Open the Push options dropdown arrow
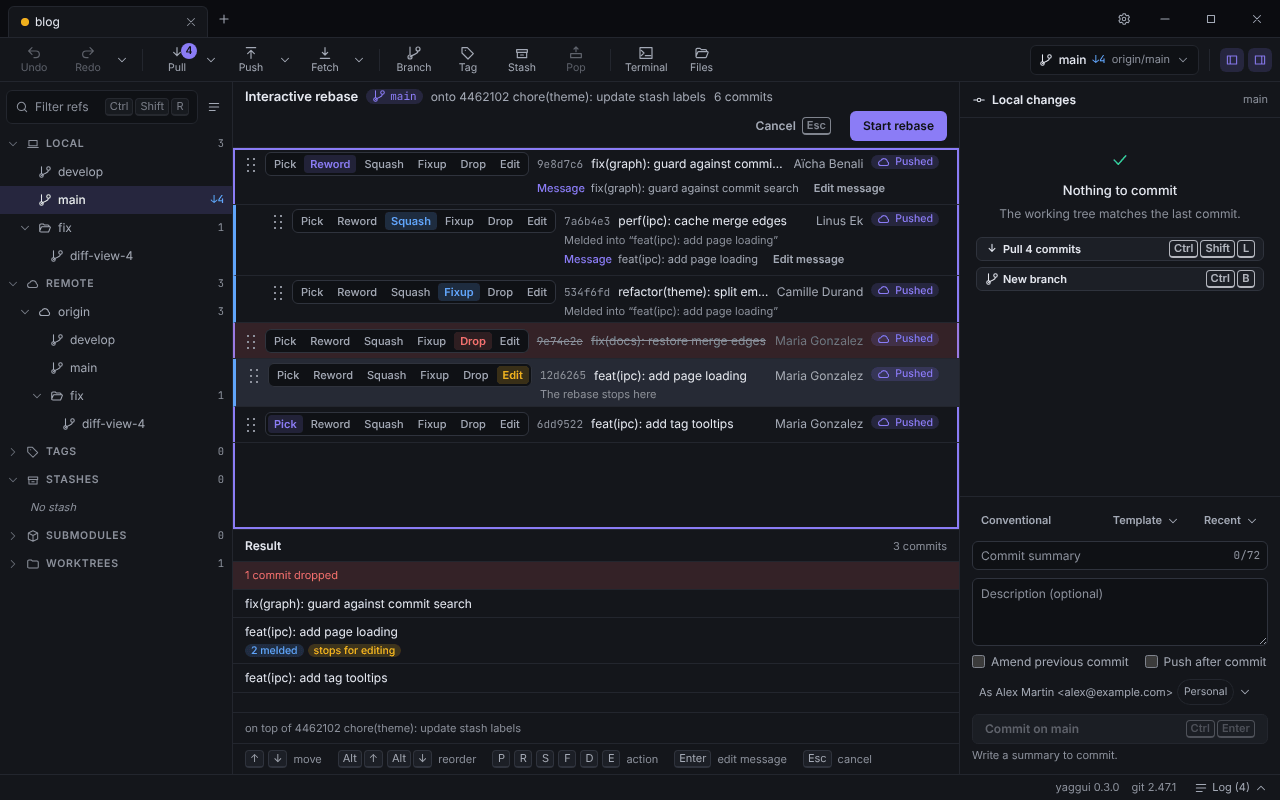The width and height of the screenshot is (1280, 800). (285, 60)
